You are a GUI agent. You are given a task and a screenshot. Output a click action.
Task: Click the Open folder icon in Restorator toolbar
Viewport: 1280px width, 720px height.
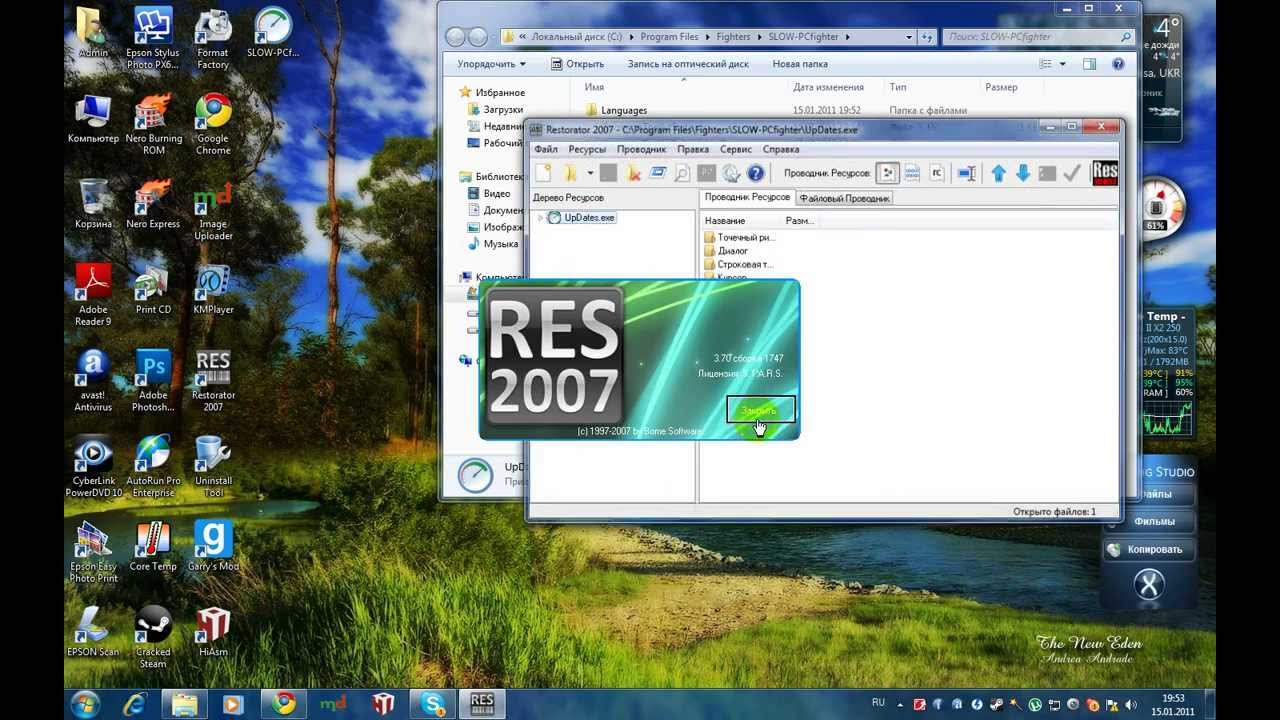click(569, 173)
